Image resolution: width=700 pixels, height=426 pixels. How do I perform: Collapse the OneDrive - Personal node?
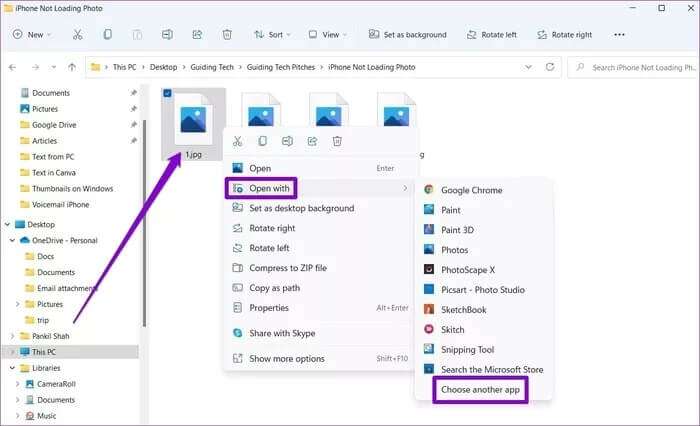[x=12, y=240]
